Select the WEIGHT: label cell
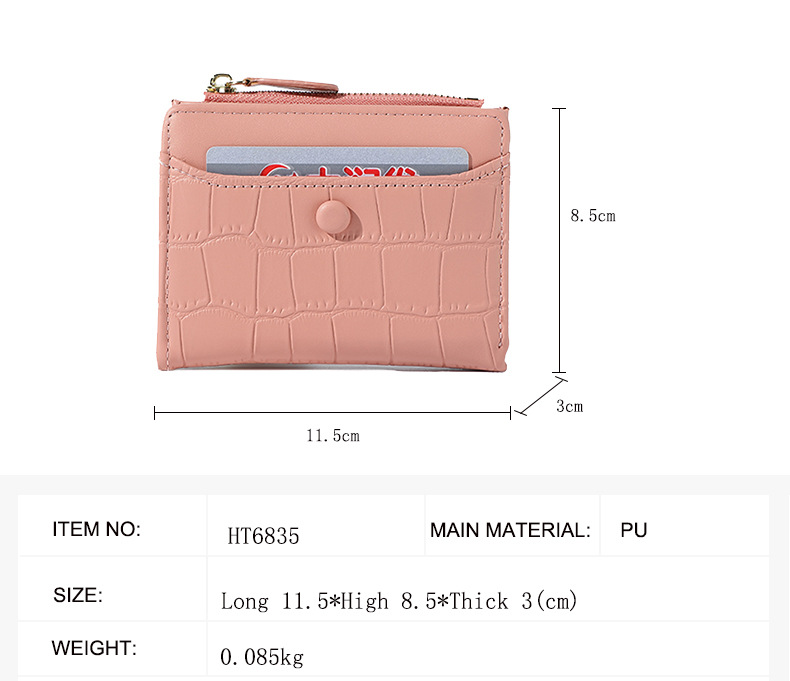Screen dimensions: 790x681 pos(112,649)
